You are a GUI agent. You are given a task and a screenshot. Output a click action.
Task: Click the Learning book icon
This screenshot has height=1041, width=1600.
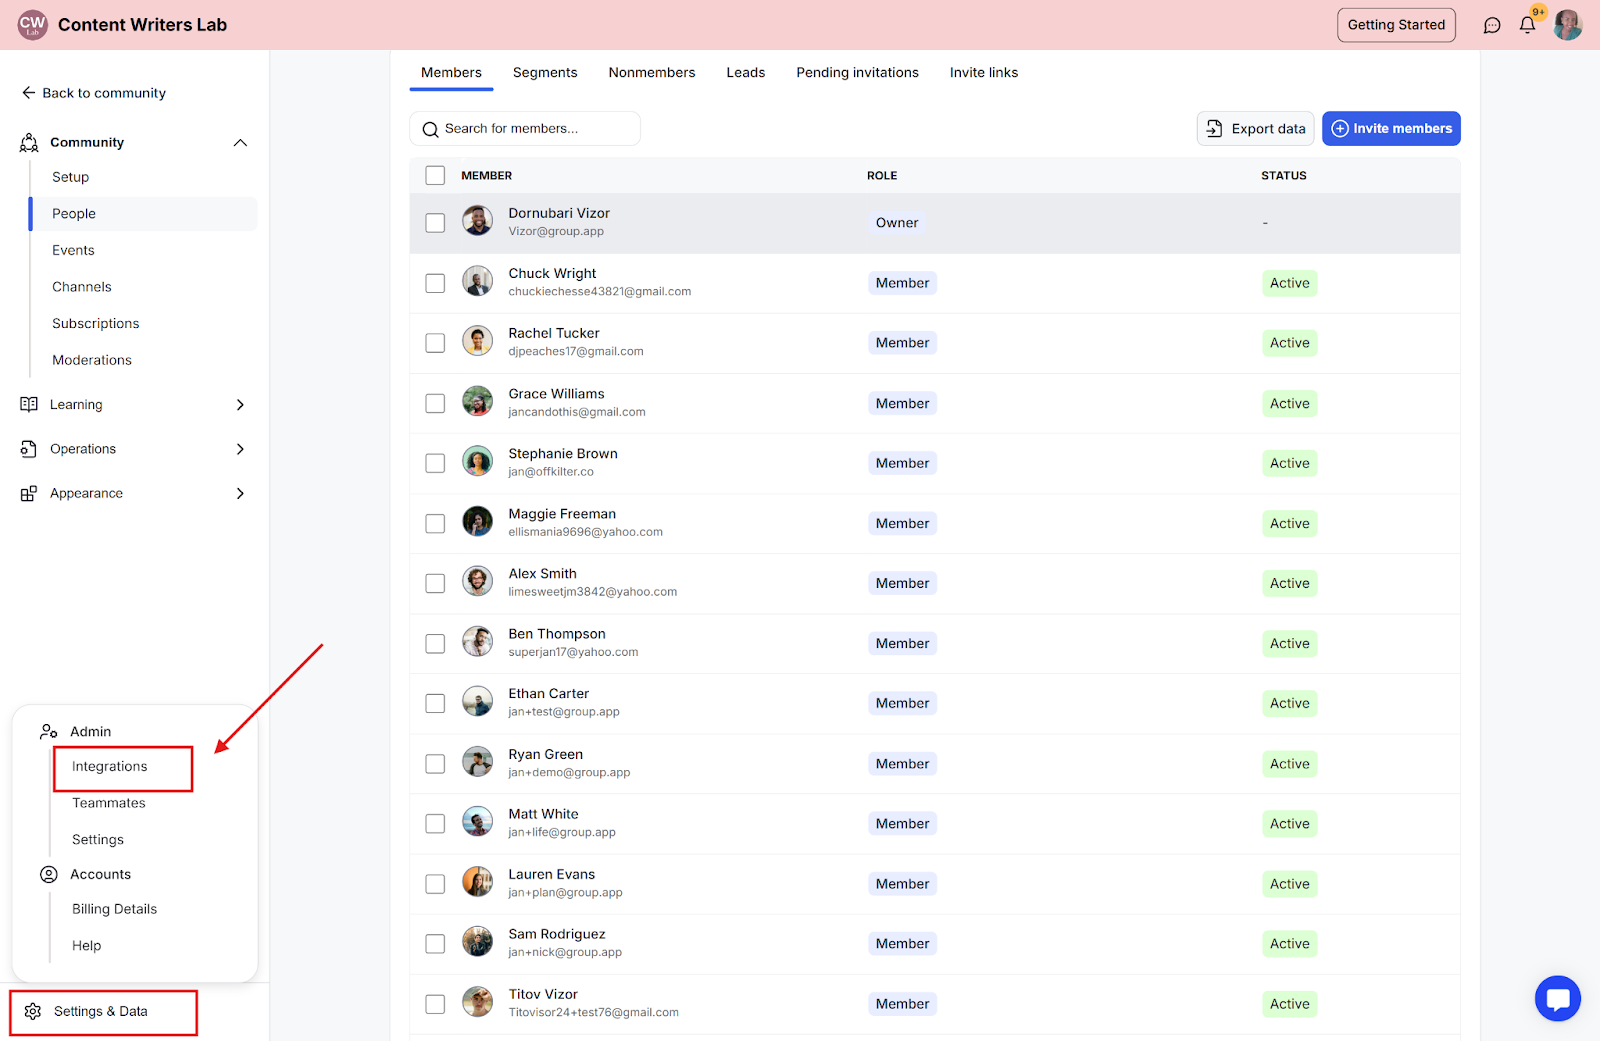[x=29, y=405]
